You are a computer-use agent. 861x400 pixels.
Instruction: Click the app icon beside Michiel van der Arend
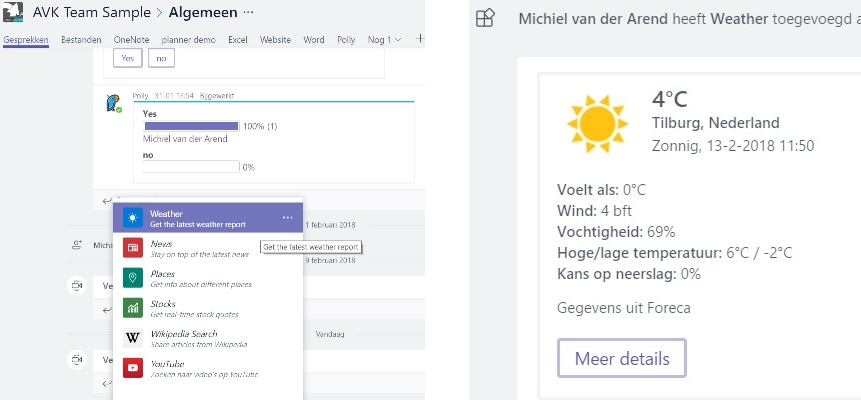(x=485, y=19)
